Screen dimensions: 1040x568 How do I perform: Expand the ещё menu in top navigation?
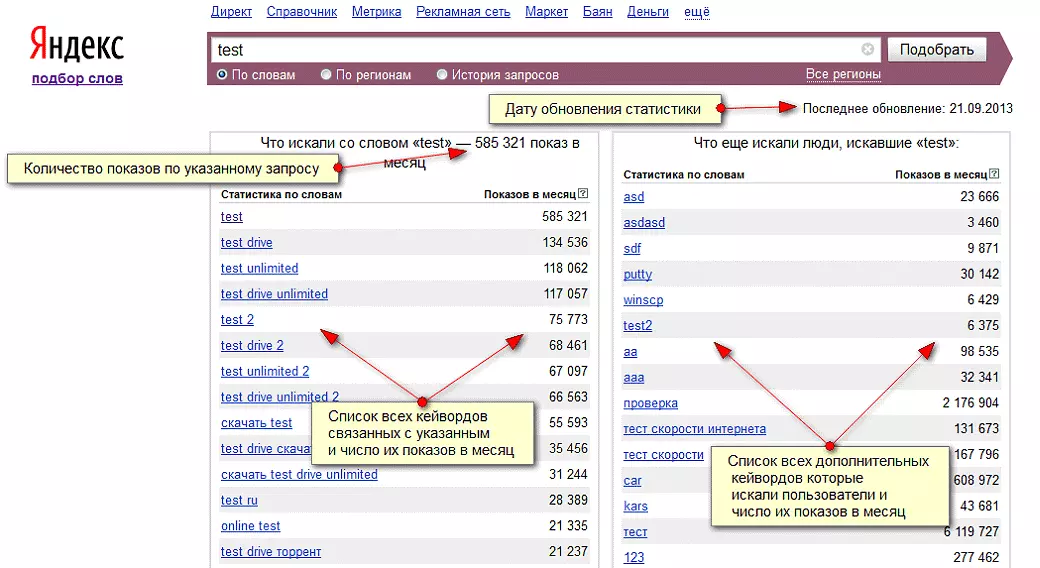click(x=696, y=12)
